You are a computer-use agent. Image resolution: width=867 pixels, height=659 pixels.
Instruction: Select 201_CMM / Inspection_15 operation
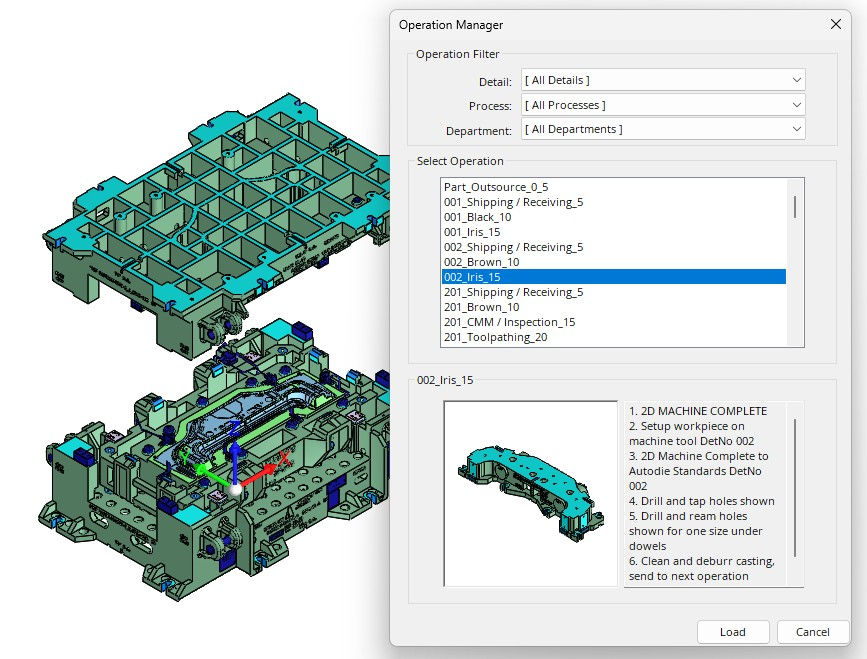click(614, 322)
